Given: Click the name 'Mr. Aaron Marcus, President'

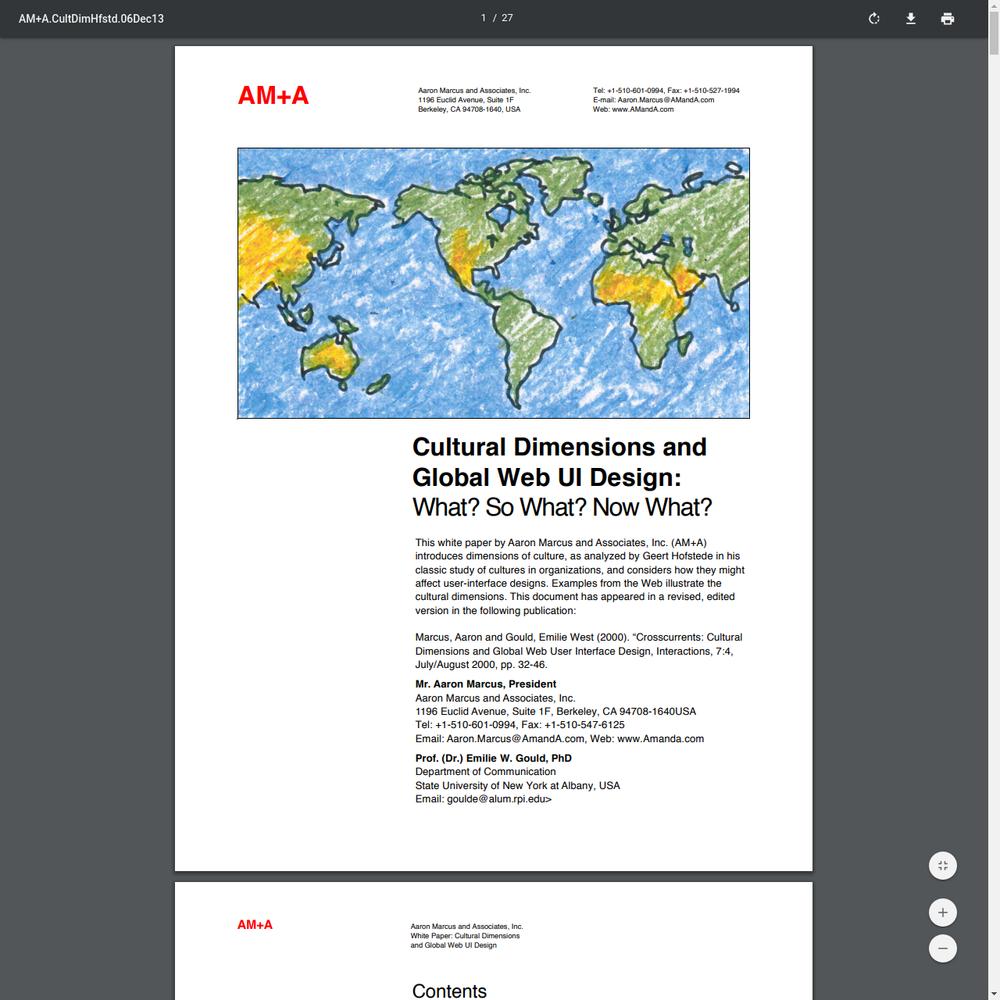Looking at the screenshot, I should (485, 684).
